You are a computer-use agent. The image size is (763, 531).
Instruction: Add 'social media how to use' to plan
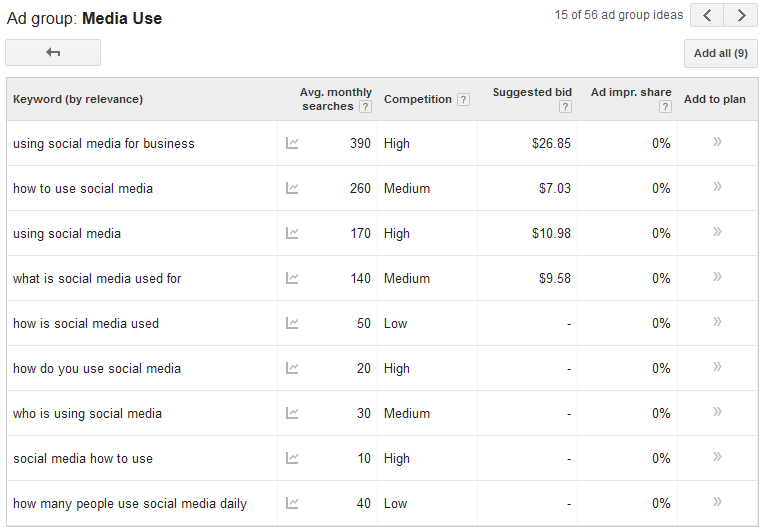717,457
